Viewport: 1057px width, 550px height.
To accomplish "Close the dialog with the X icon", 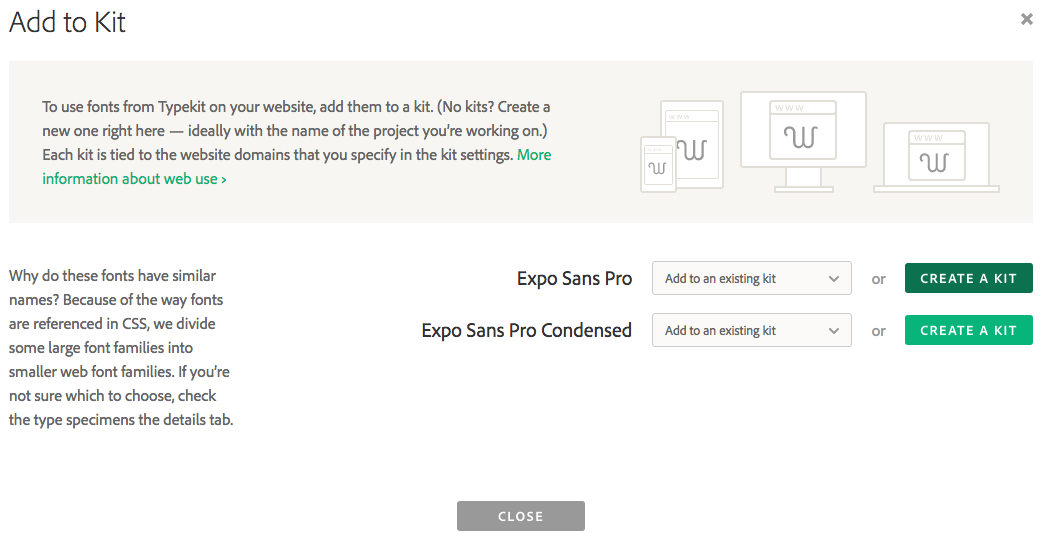I will pyautogui.click(x=1026, y=19).
